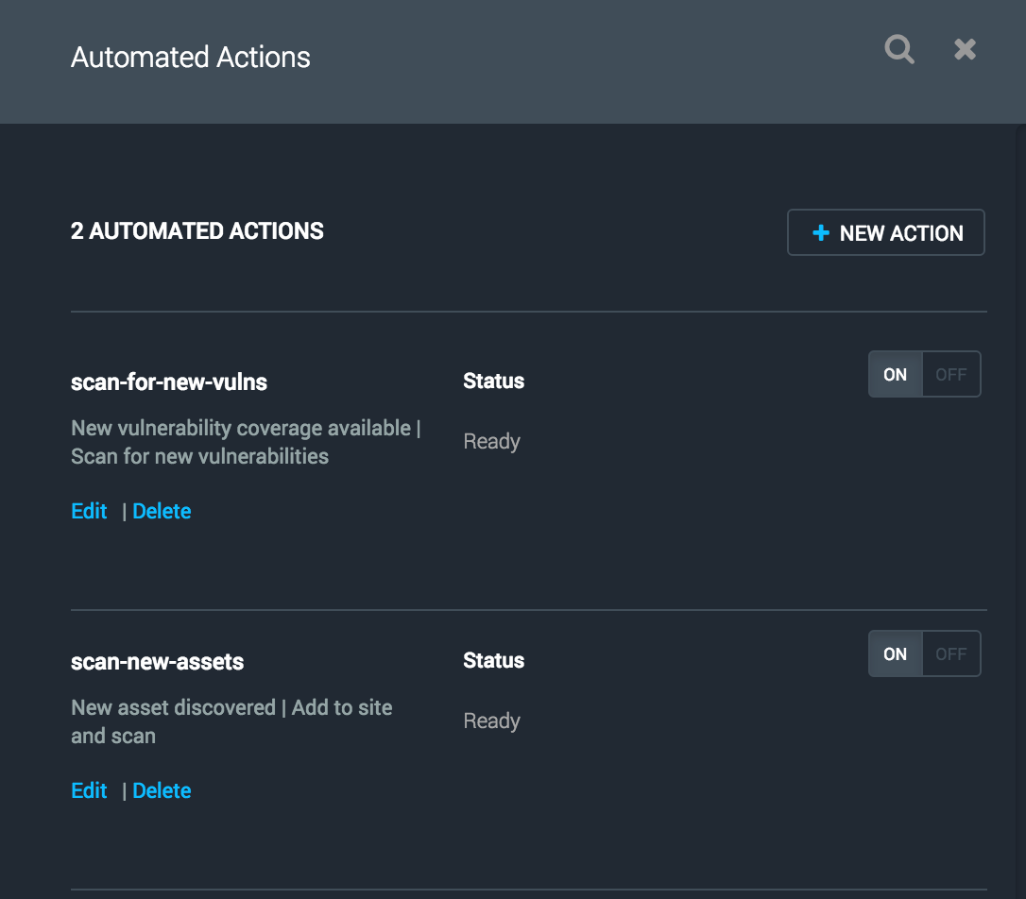Viewport: 1026px width, 899px height.
Task: Click the Automated Actions panel title
Action: click(x=190, y=58)
